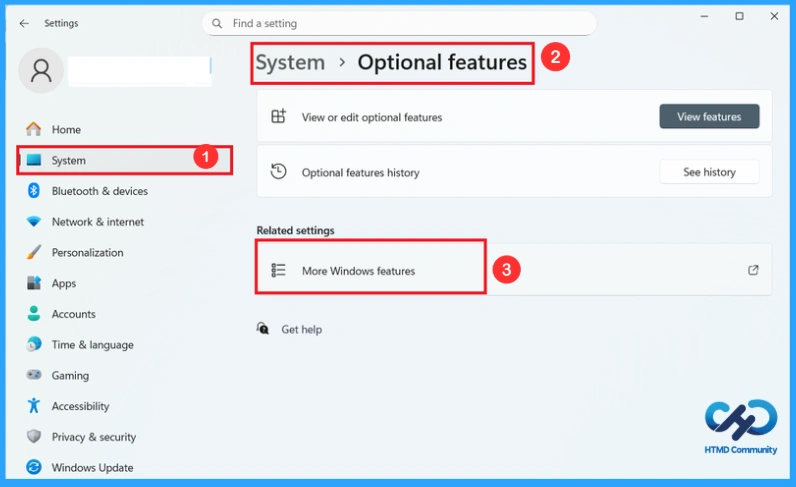The width and height of the screenshot is (796, 487).
Task: Click the external link open icon
Action: tap(753, 270)
